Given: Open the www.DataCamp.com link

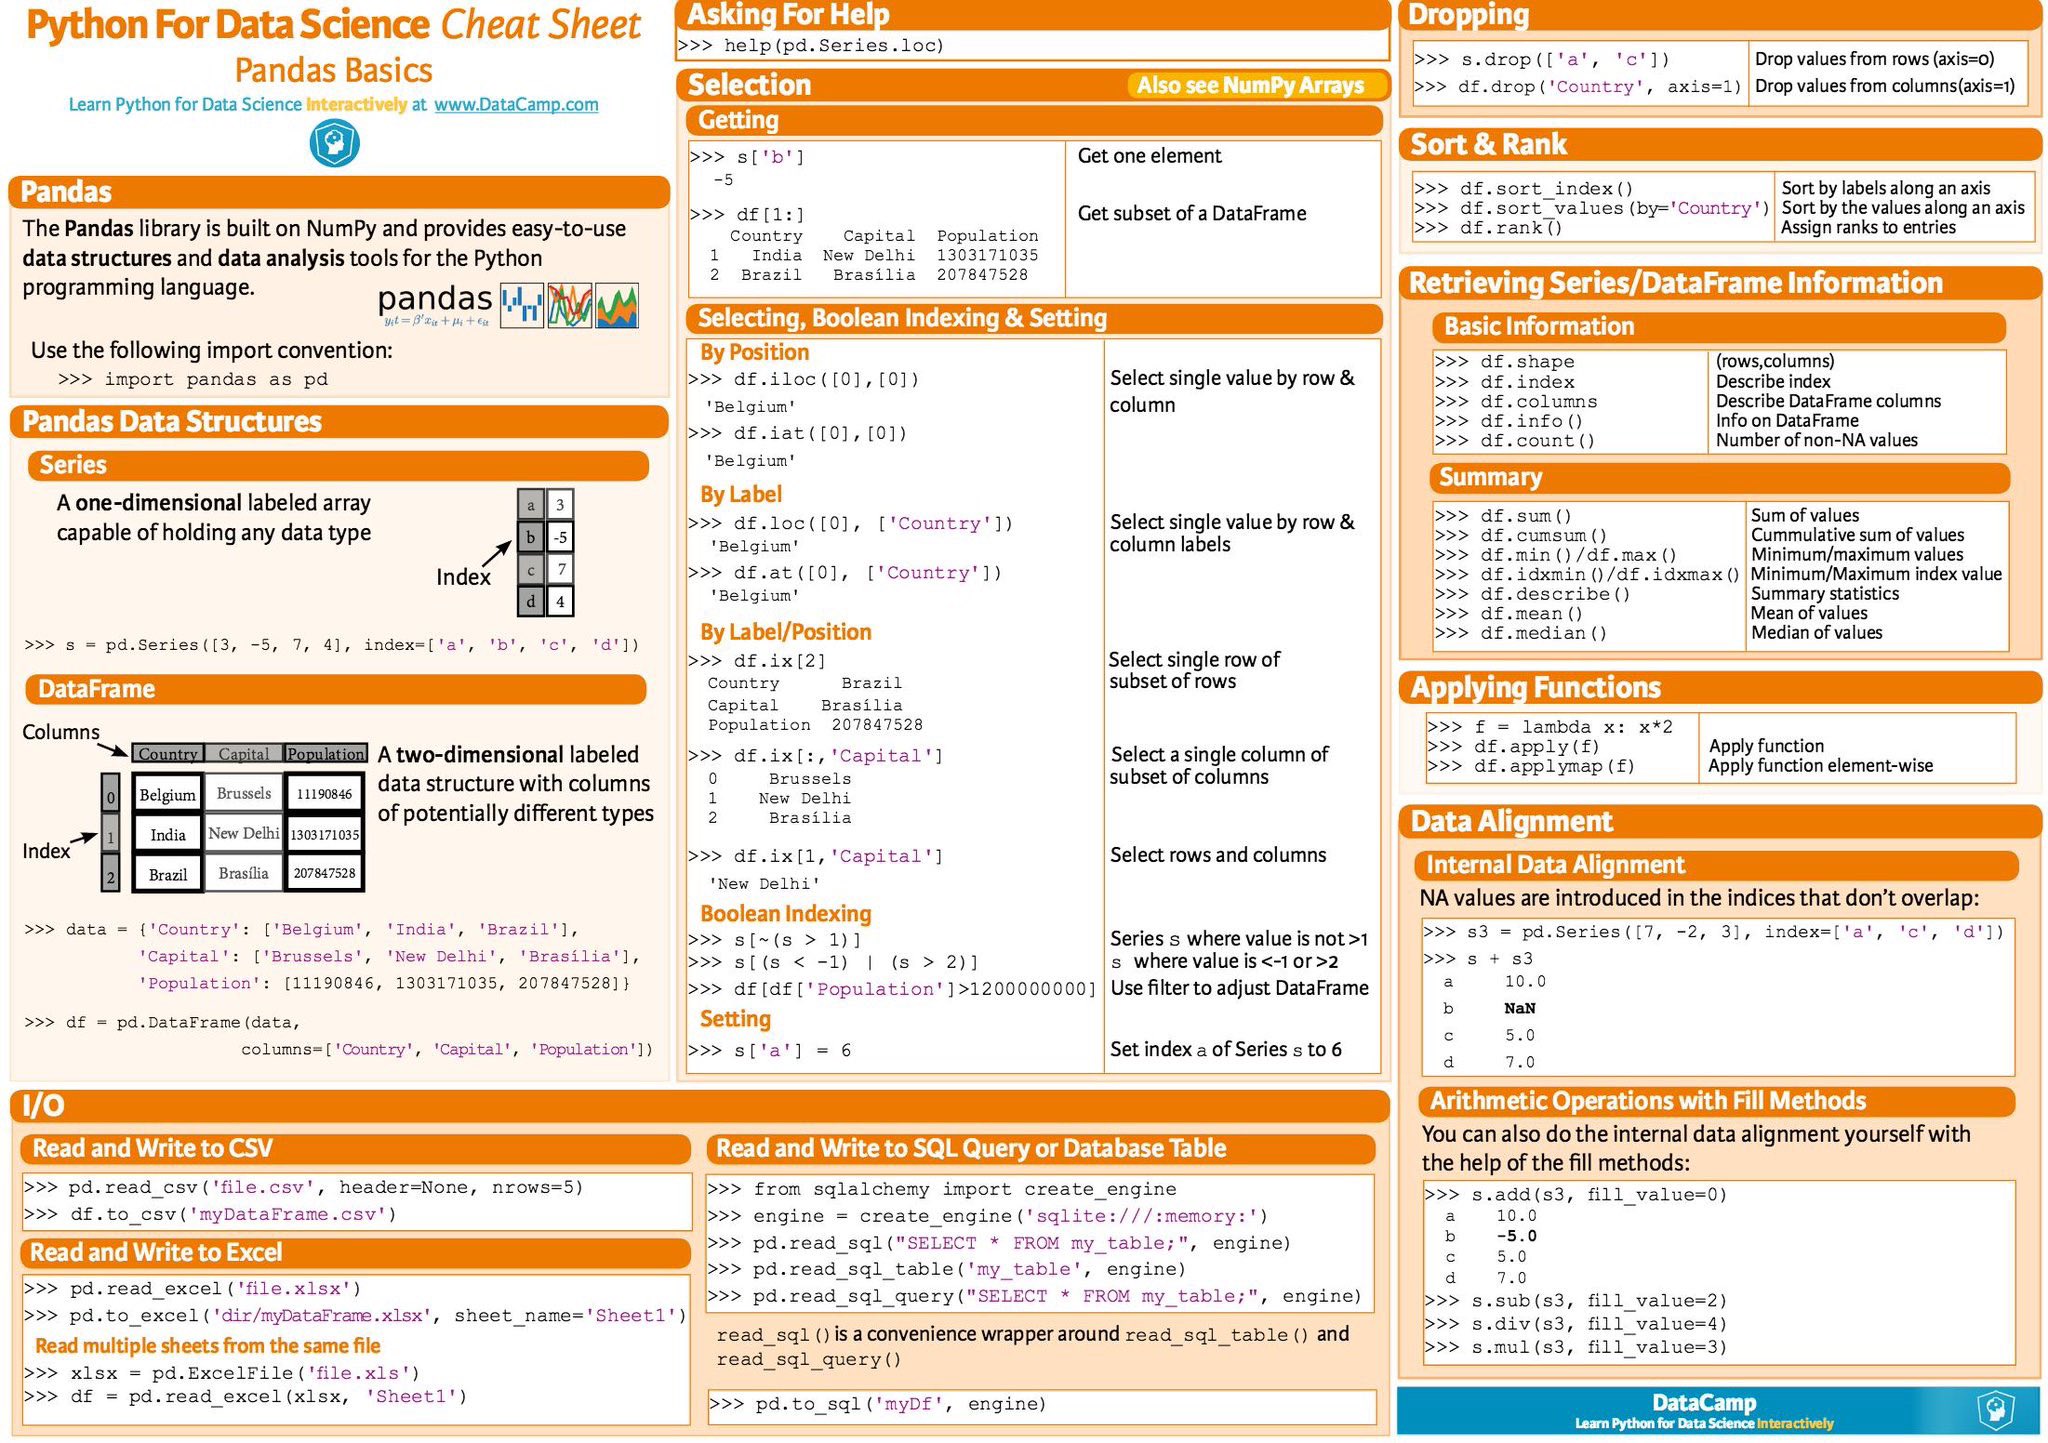Looking at the screenshot, I should coord(516,104).
